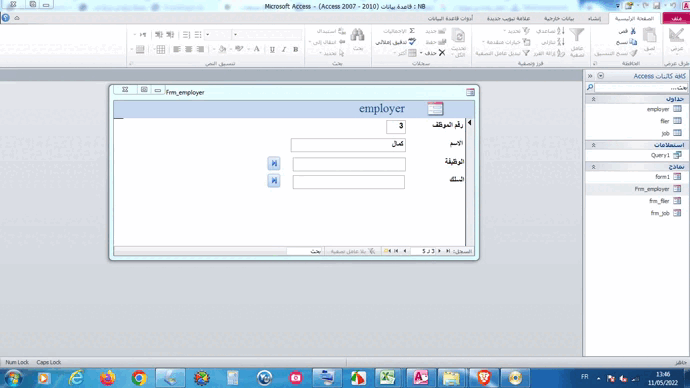Viewport: 690px width, 388px height.
Task: Sort descending with the تنازلي icon
Action: tap(561, 42)
